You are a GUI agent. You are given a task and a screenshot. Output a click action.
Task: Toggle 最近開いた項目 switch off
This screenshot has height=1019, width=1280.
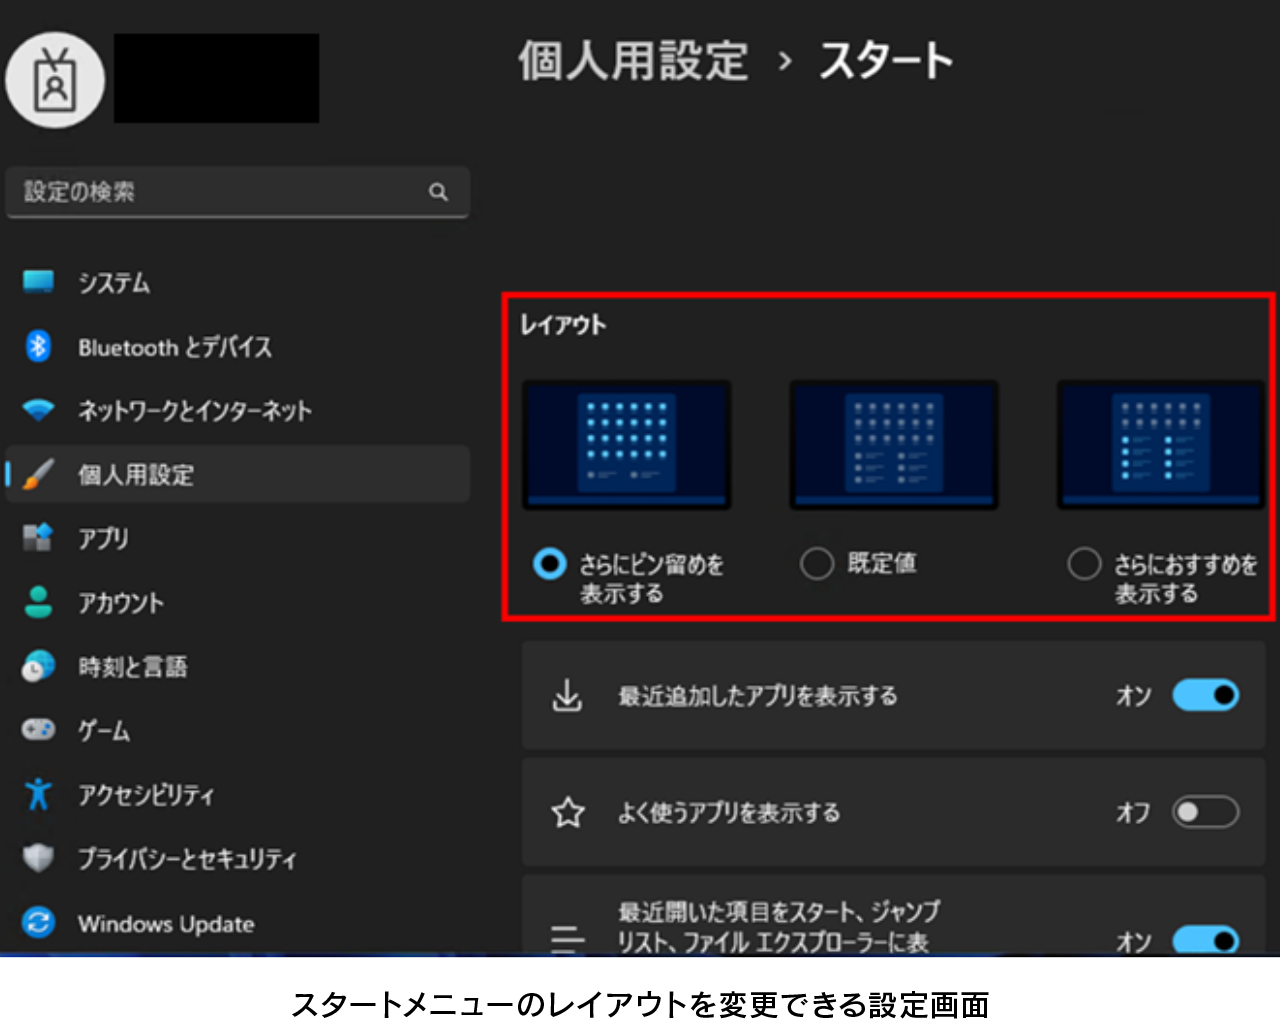click(1205, 940)
